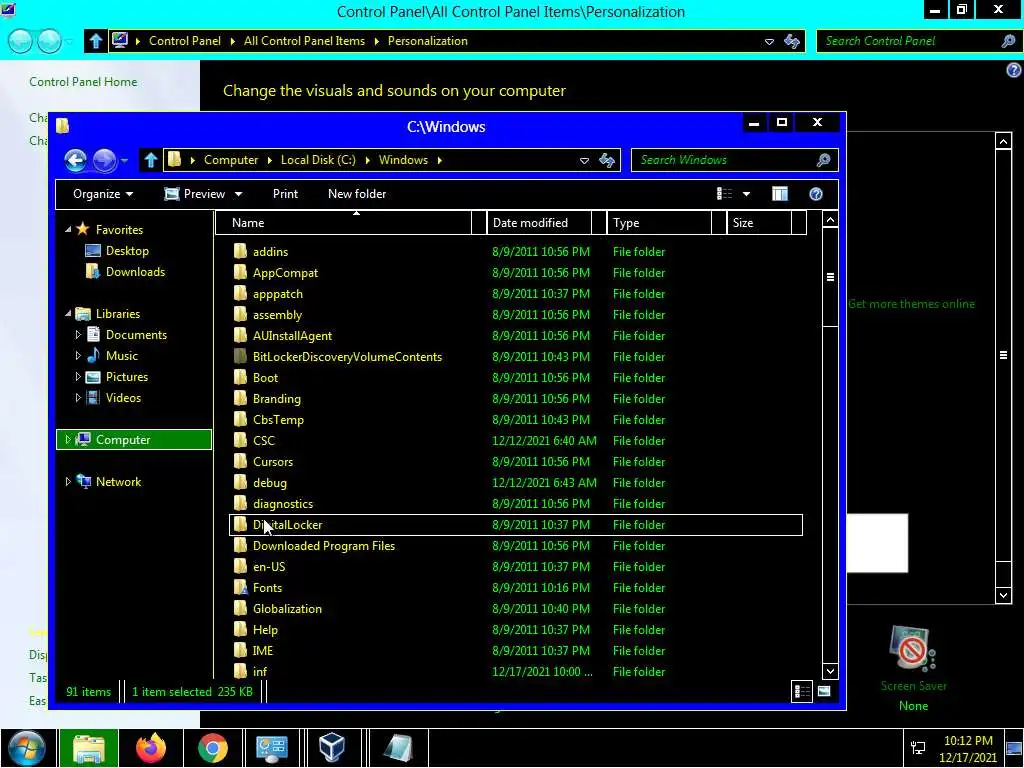The height and width of the screenshot is (768, 1024).
Task: Expand the Computer node
Action: coord(68,440)
